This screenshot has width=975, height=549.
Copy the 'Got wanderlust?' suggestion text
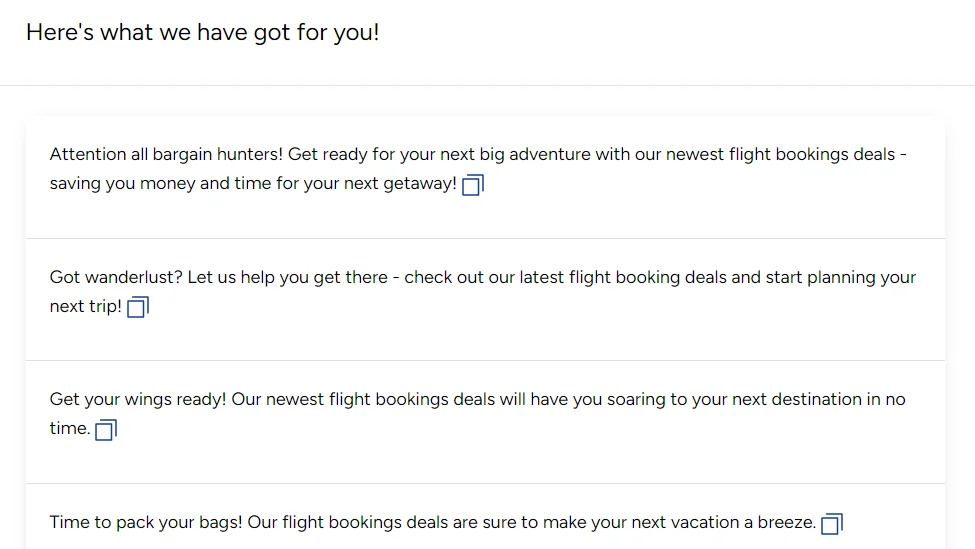(x=138, y=307)
